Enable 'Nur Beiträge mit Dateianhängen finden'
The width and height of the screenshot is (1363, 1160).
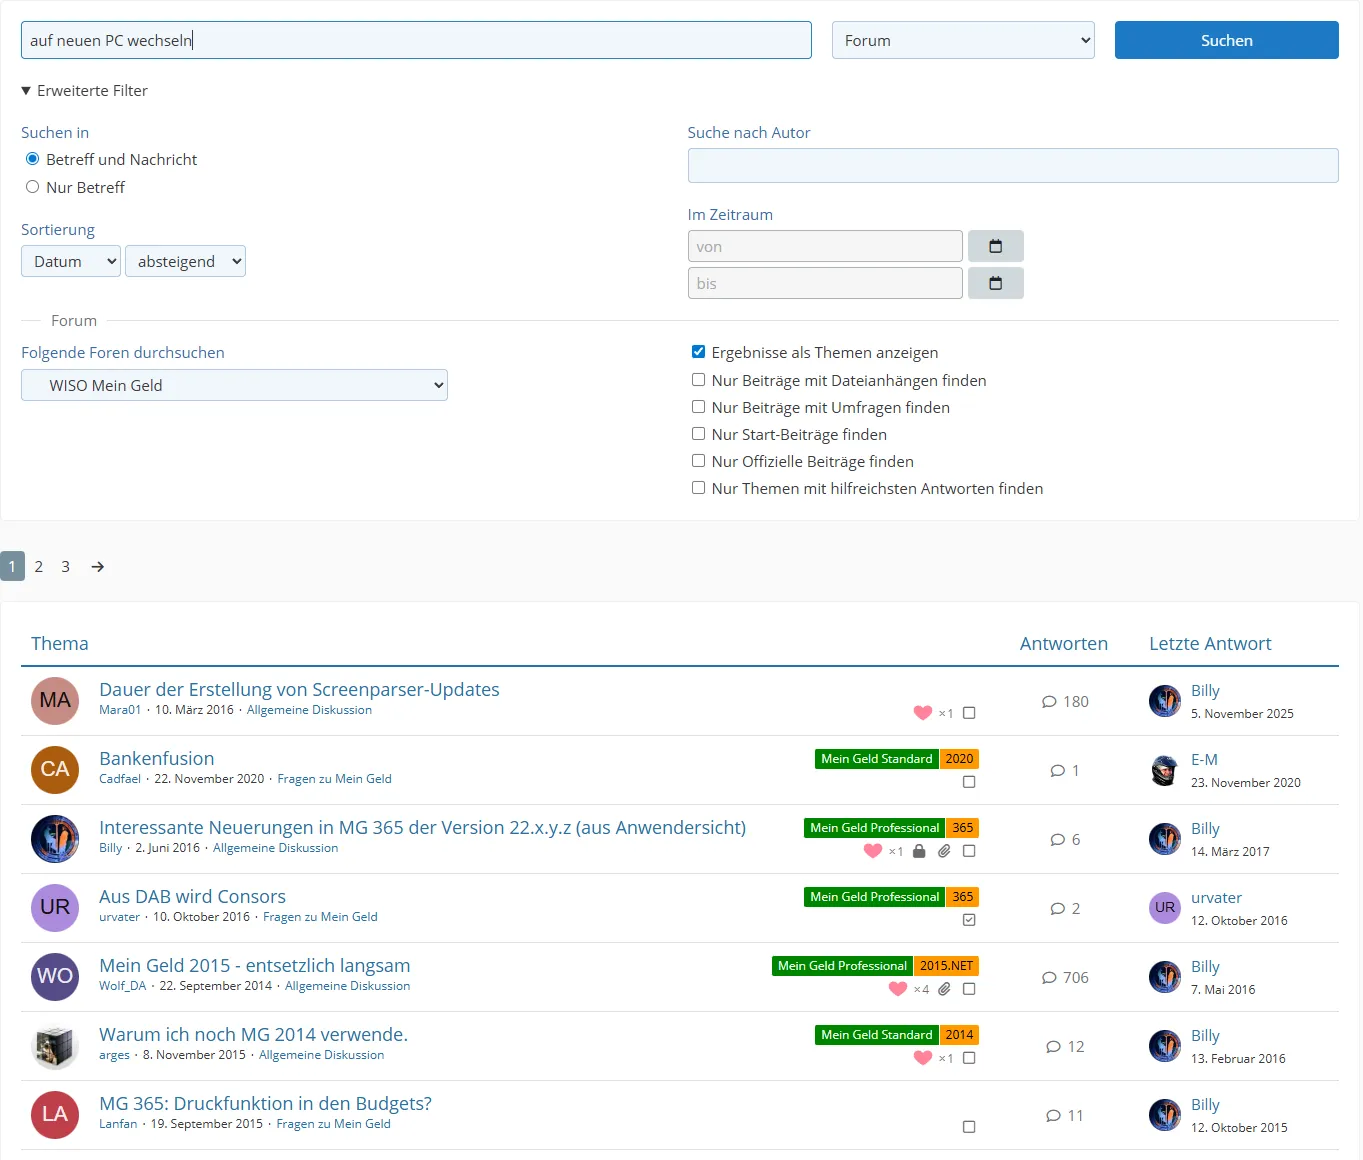698,380
